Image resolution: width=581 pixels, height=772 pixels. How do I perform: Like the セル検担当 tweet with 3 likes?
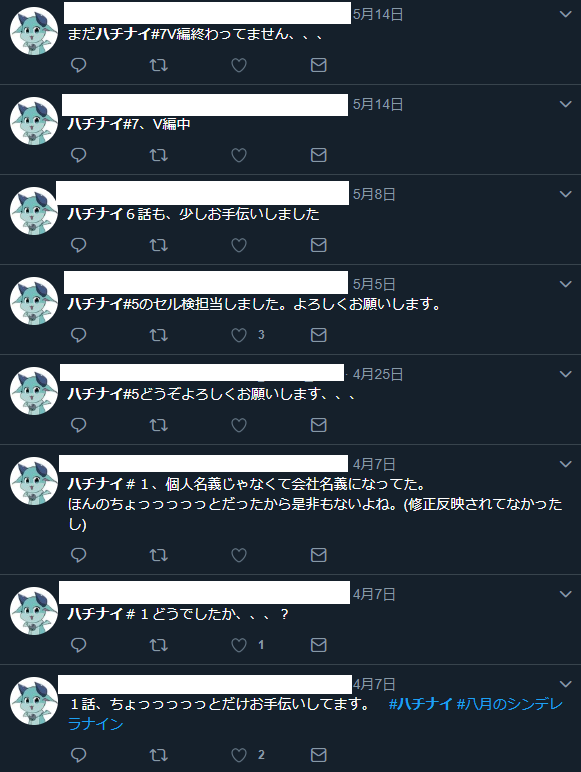point(239,335)
